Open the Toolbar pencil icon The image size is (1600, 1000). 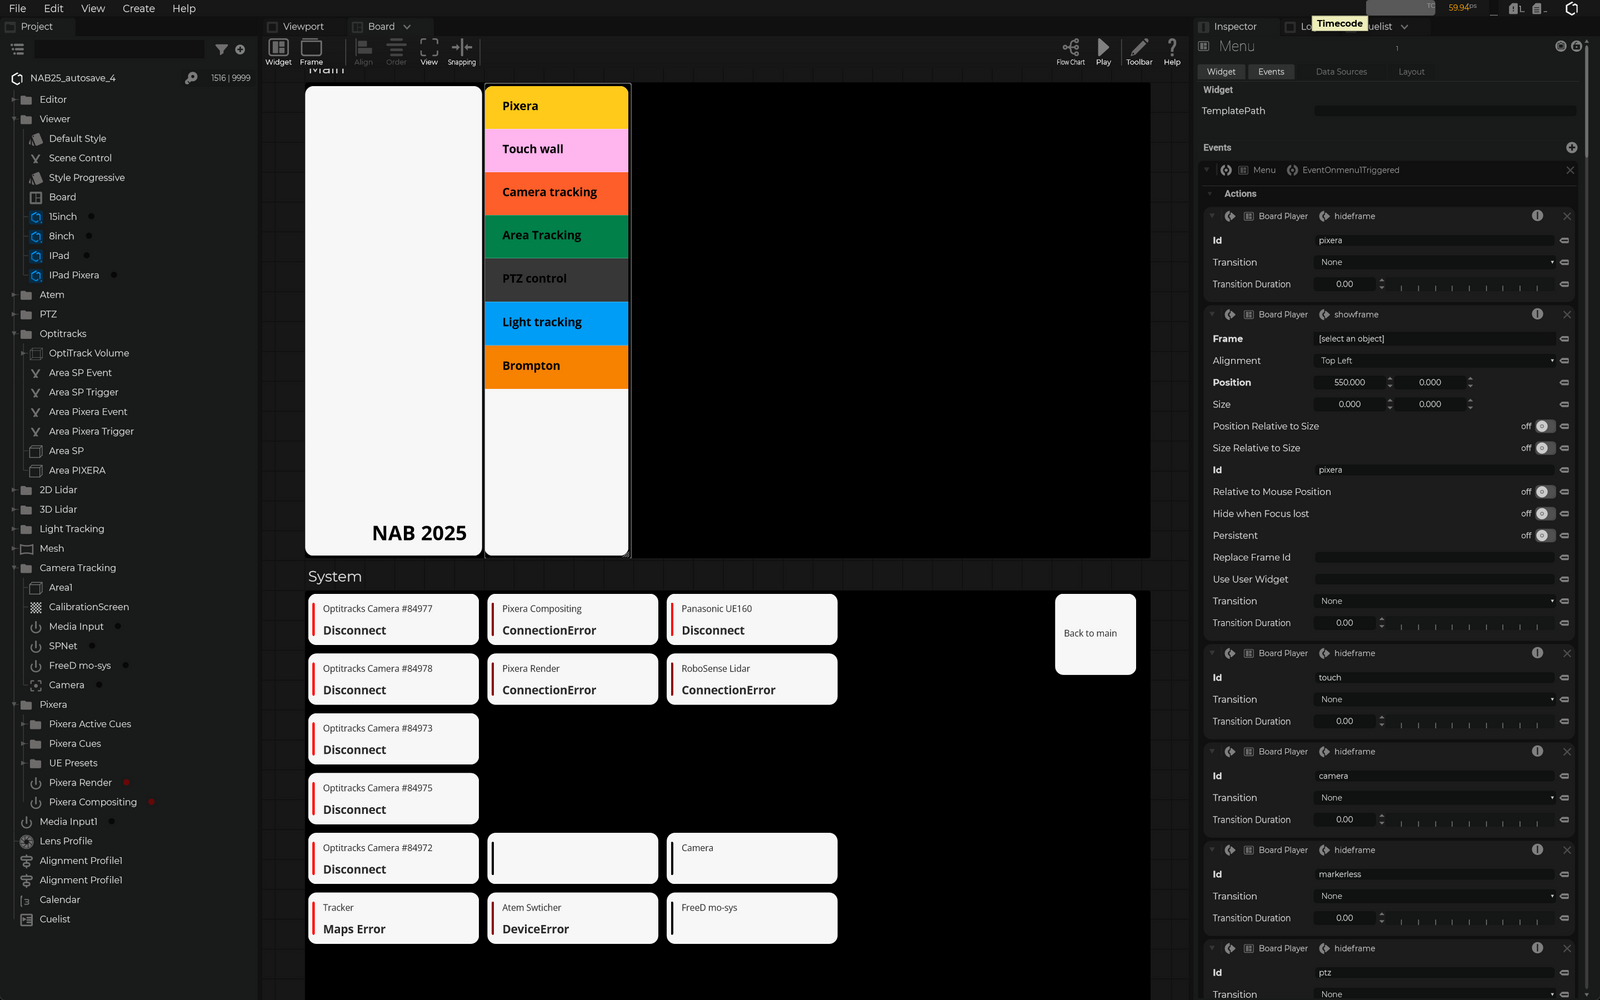coord(1139,48)
